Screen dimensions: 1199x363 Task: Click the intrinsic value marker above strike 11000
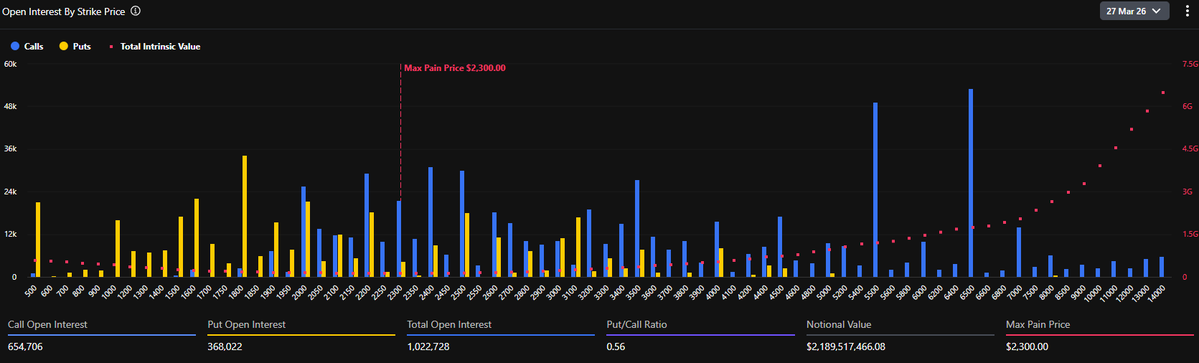coord(1115,147)
